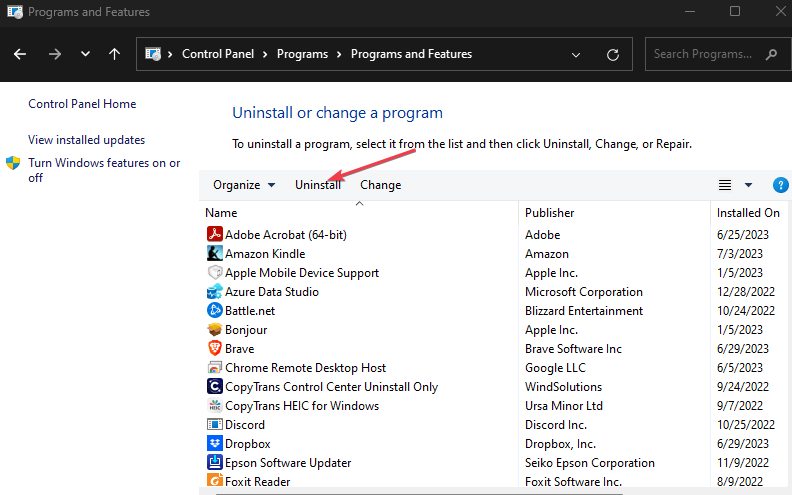Go back using the back arrow
792x495 pixels.
20,54
